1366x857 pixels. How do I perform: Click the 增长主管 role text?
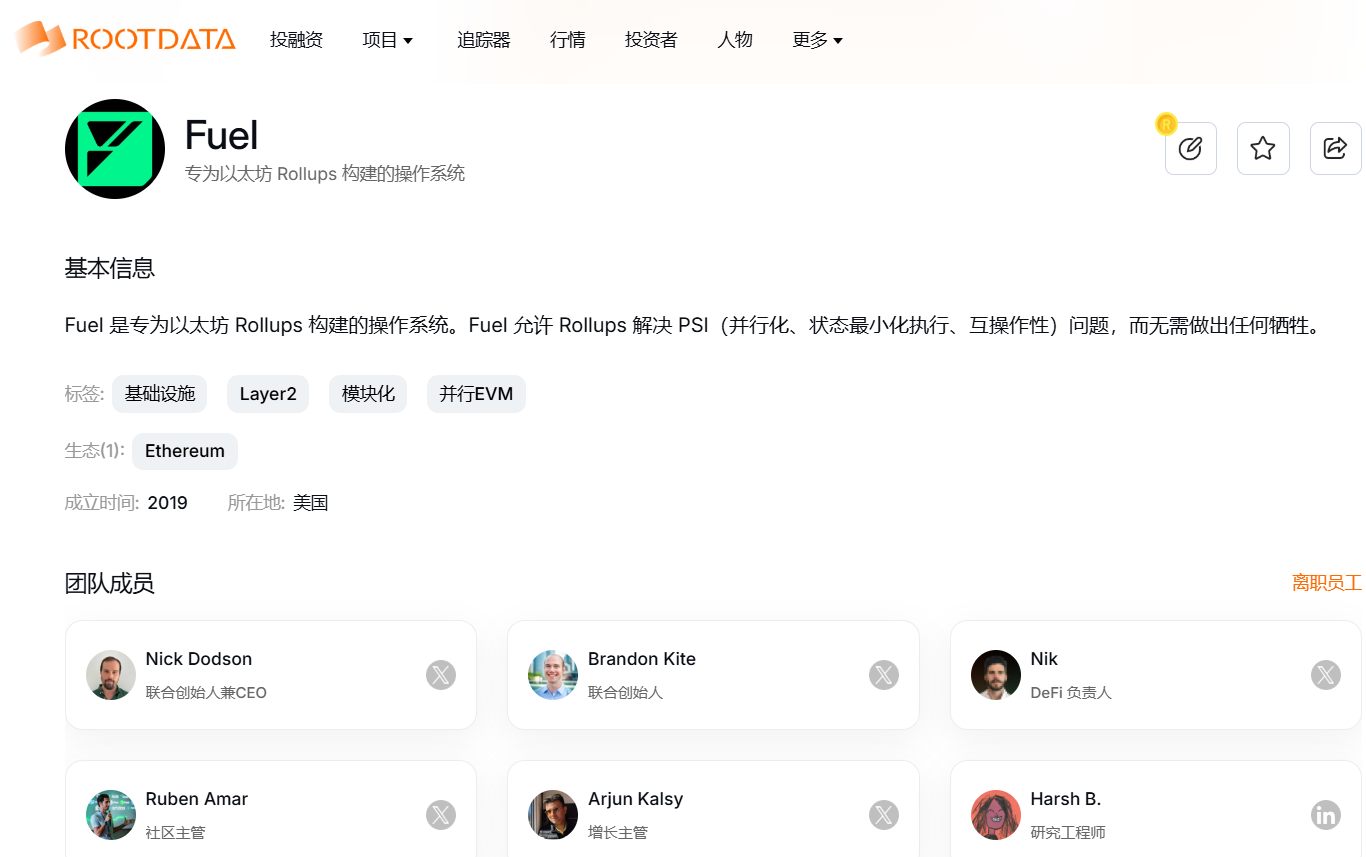click(618, 832)
